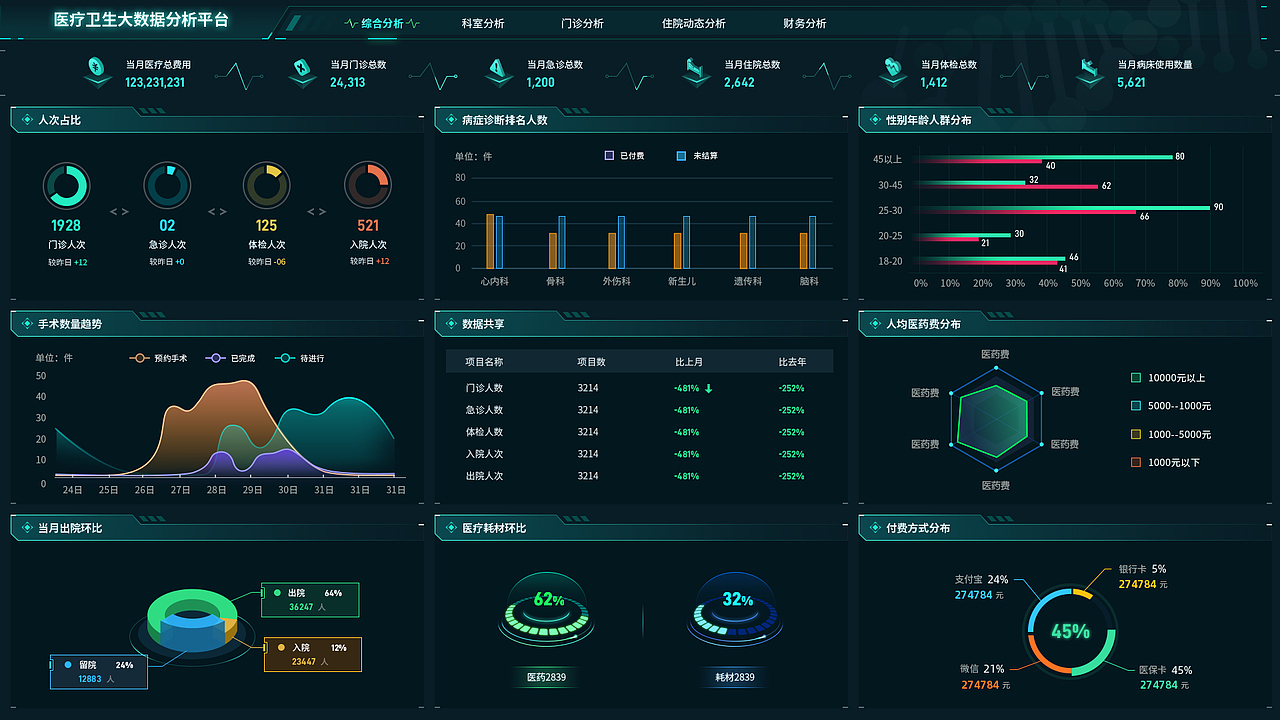The width and height of the screenshot is (1280, 720).
Task: Click the 微信 21% label
Action: coord(981,669)
